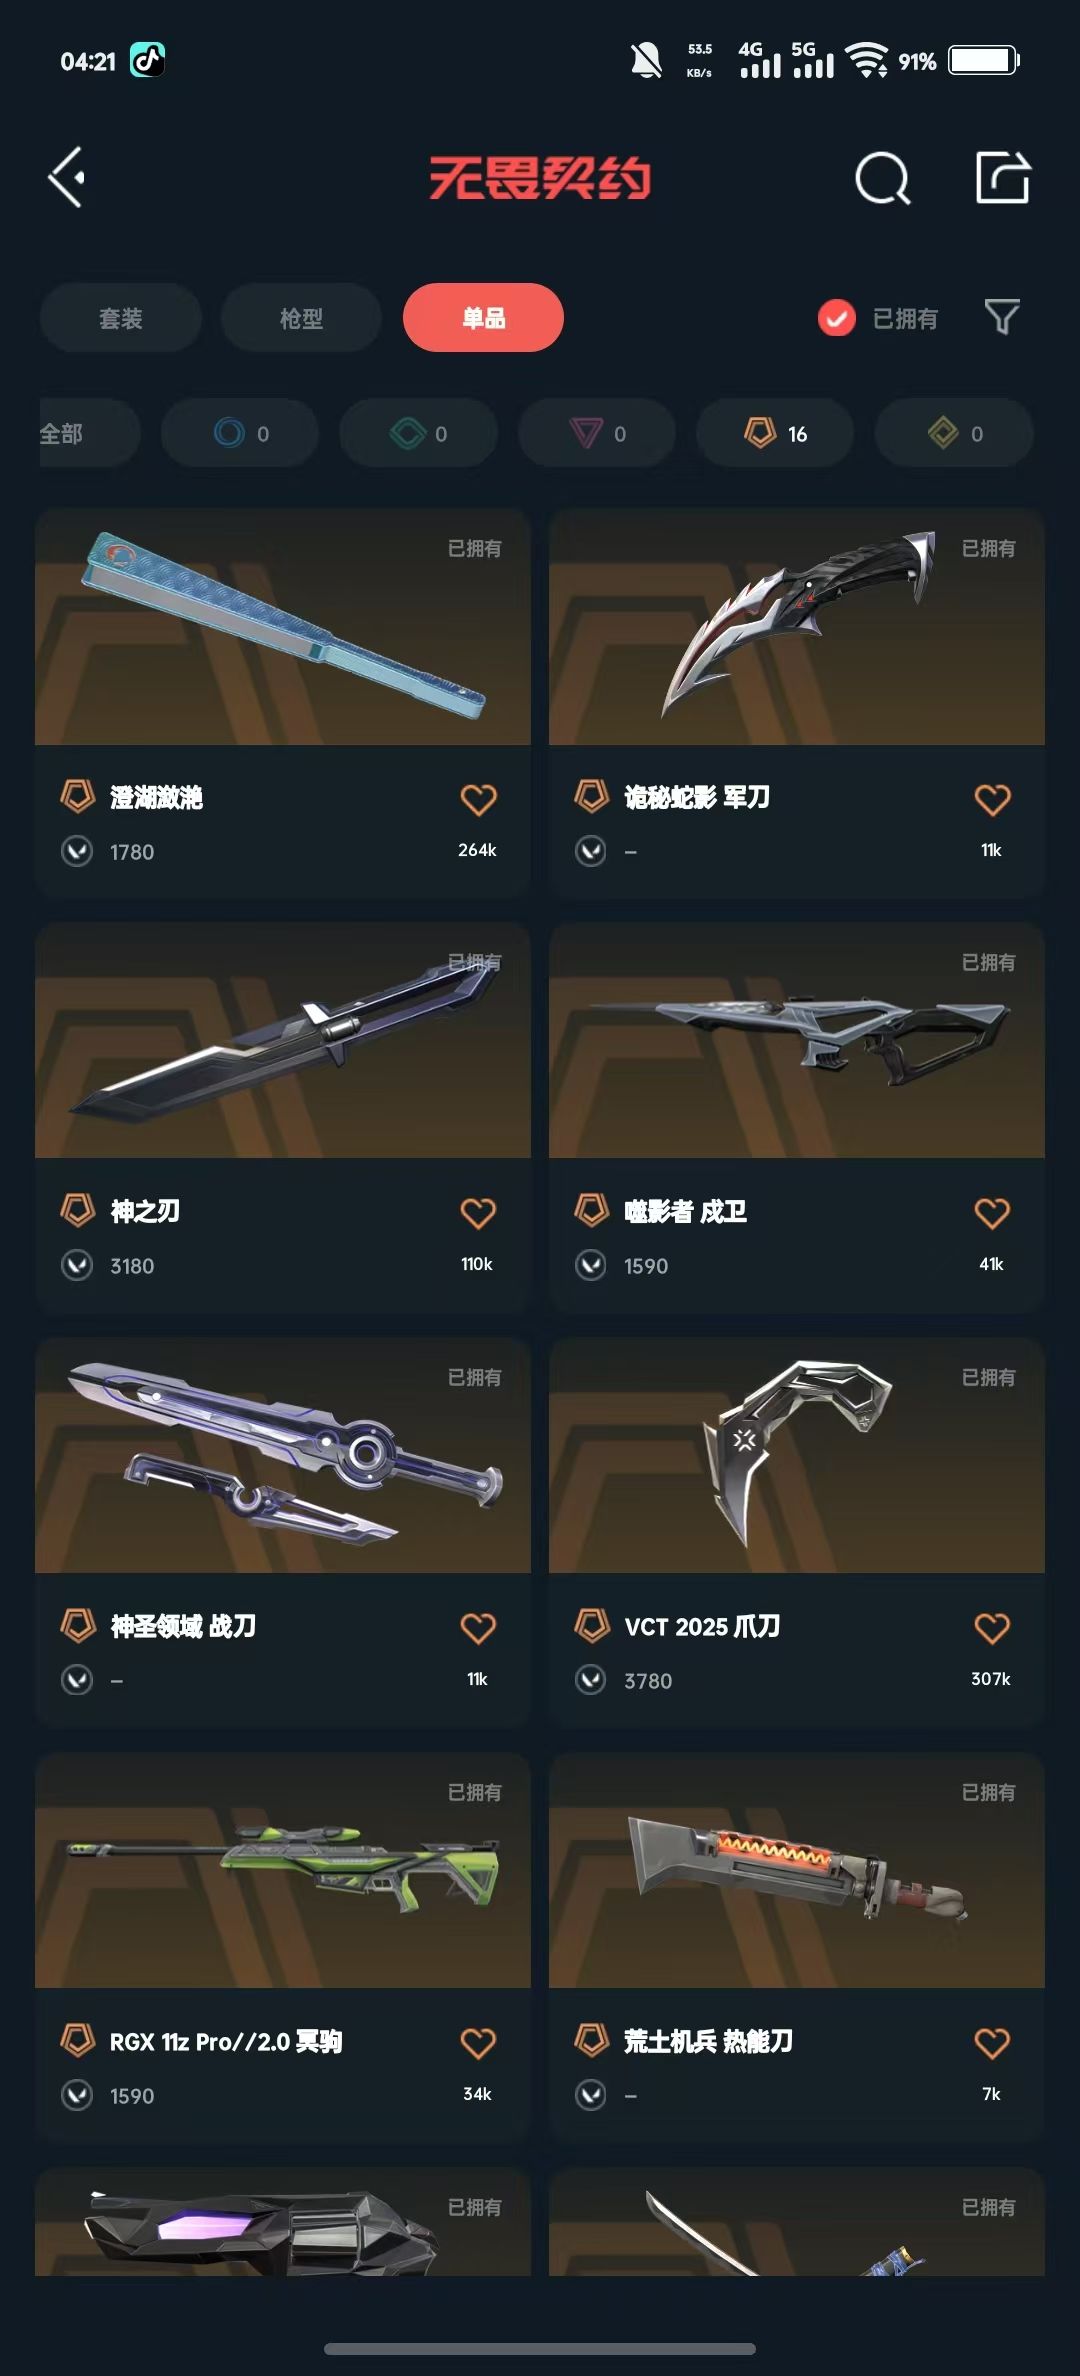The width and height of the screenshot is (1080, 2376).
Task: Open the 诡秘蛇影 军刀 knife thumbnail
Action: [797, 627]
